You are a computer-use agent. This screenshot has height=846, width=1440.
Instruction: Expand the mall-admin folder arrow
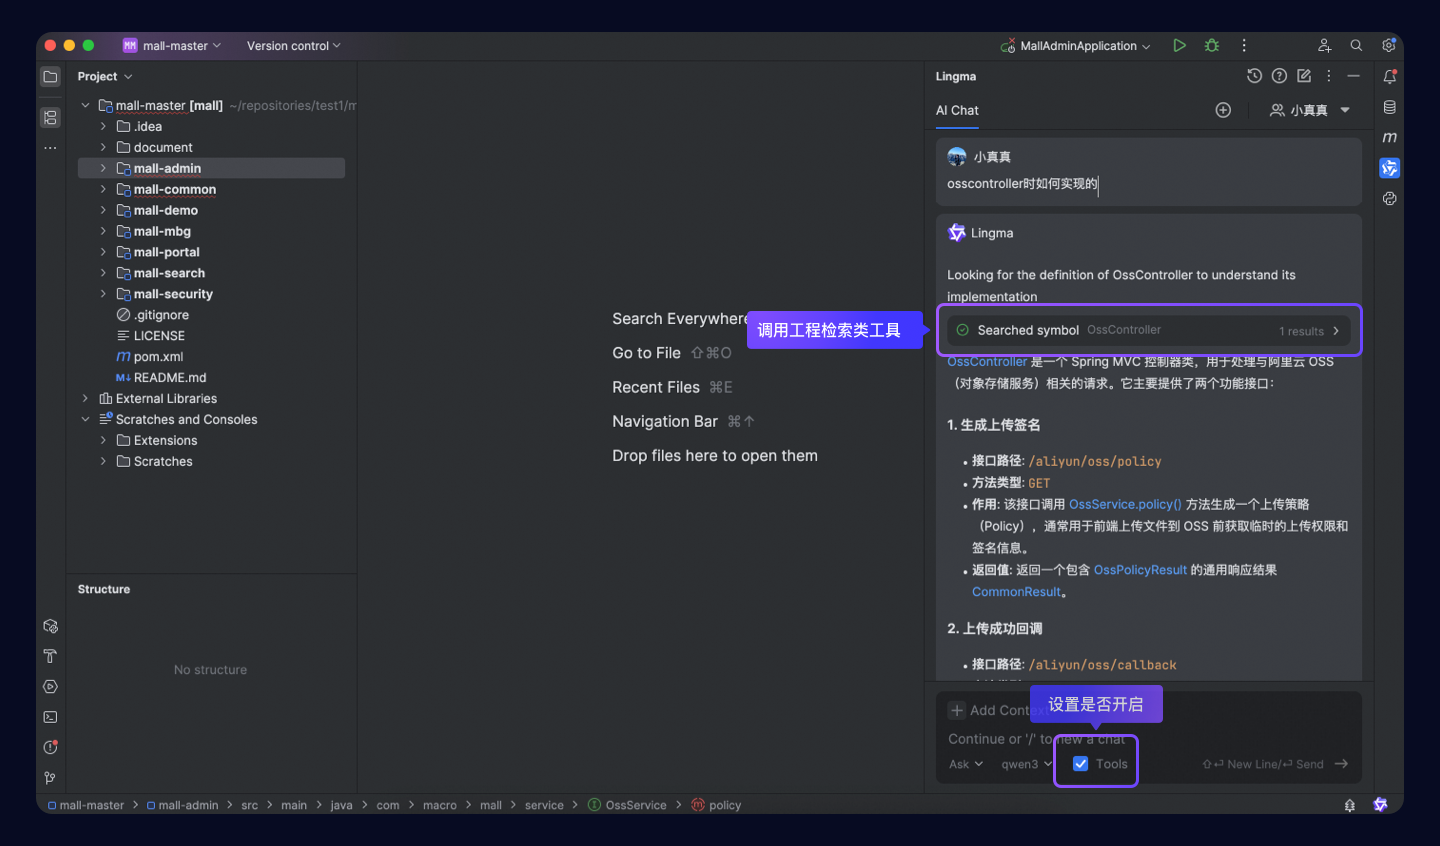click(x=103, y=168)
